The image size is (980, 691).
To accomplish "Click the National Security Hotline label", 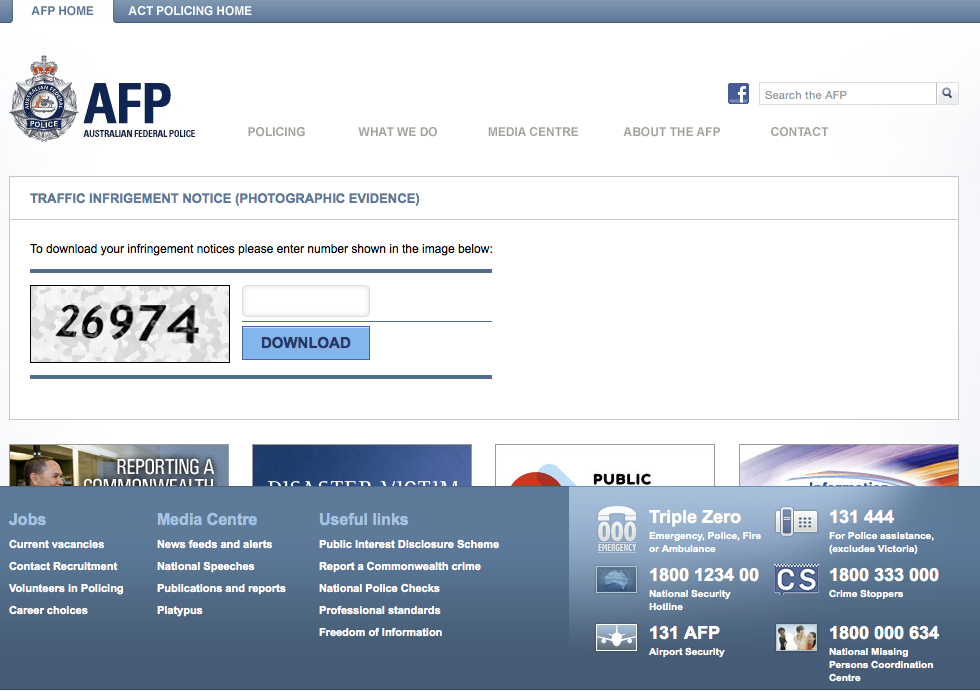I will pos(689,600).
